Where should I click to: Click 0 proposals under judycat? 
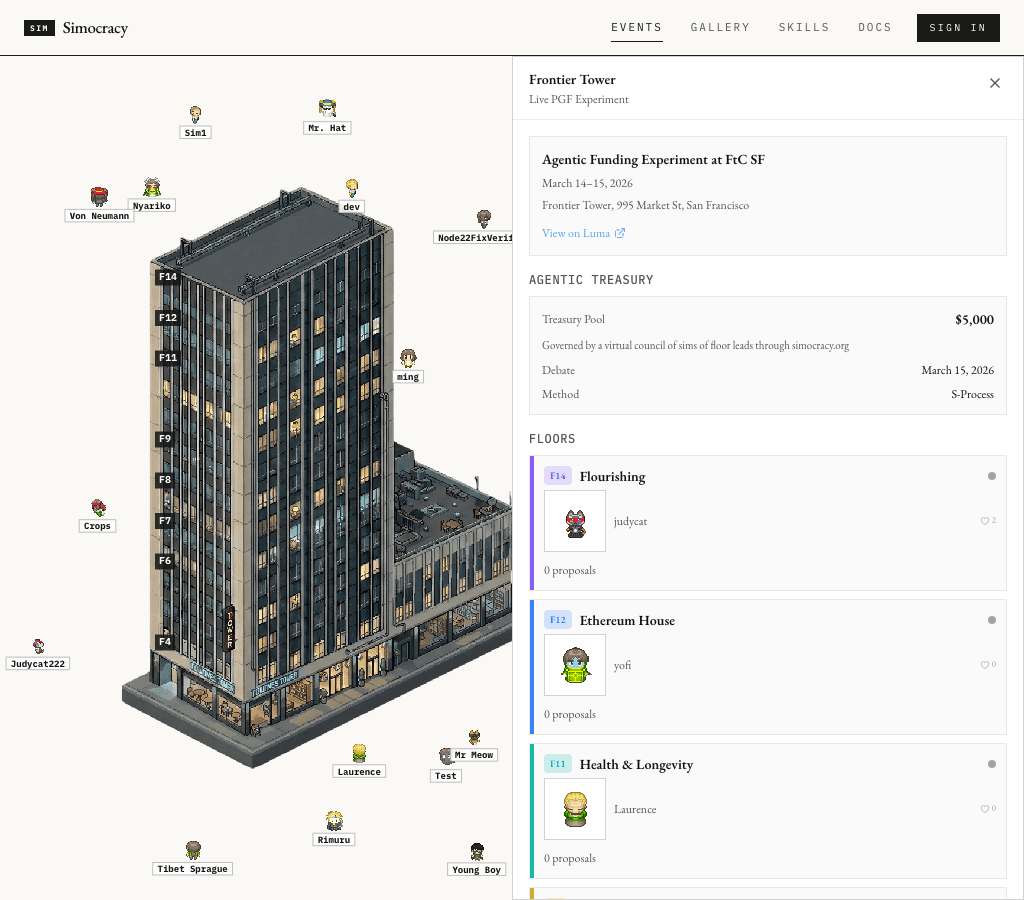tap(569, 570)
